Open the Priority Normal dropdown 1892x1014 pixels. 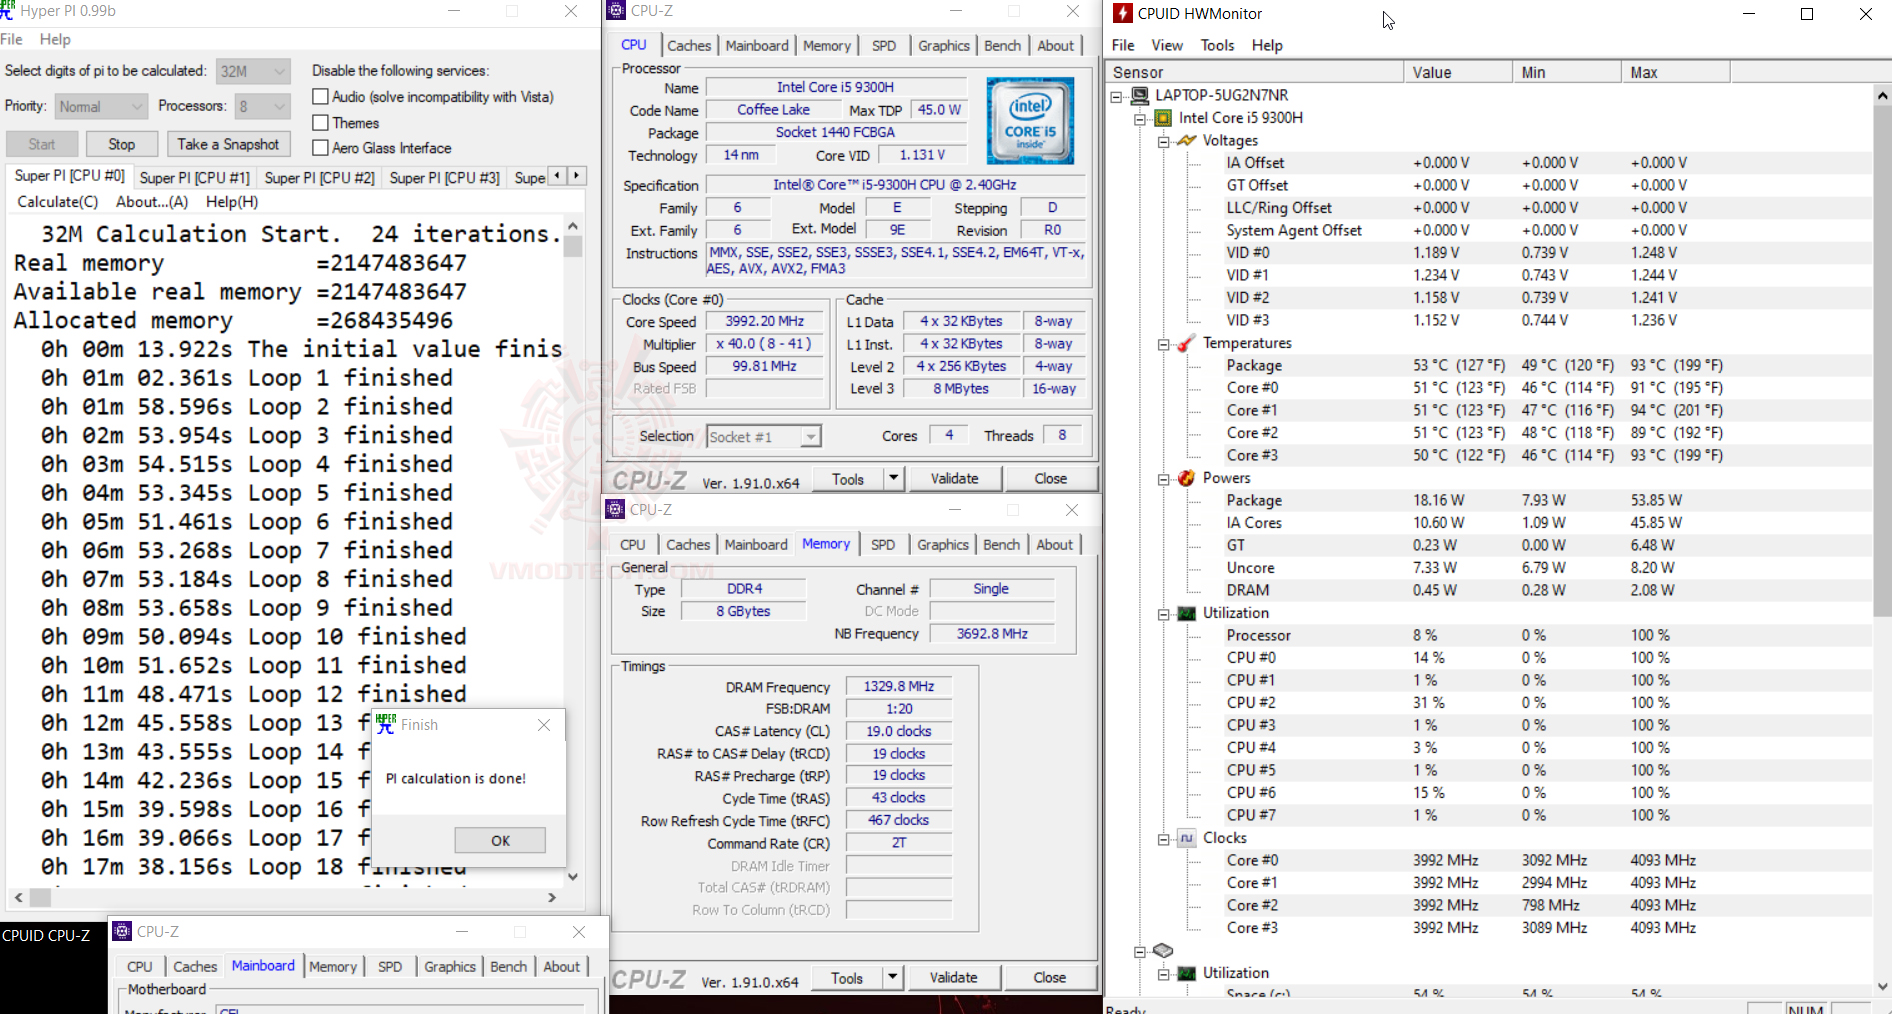101,106
